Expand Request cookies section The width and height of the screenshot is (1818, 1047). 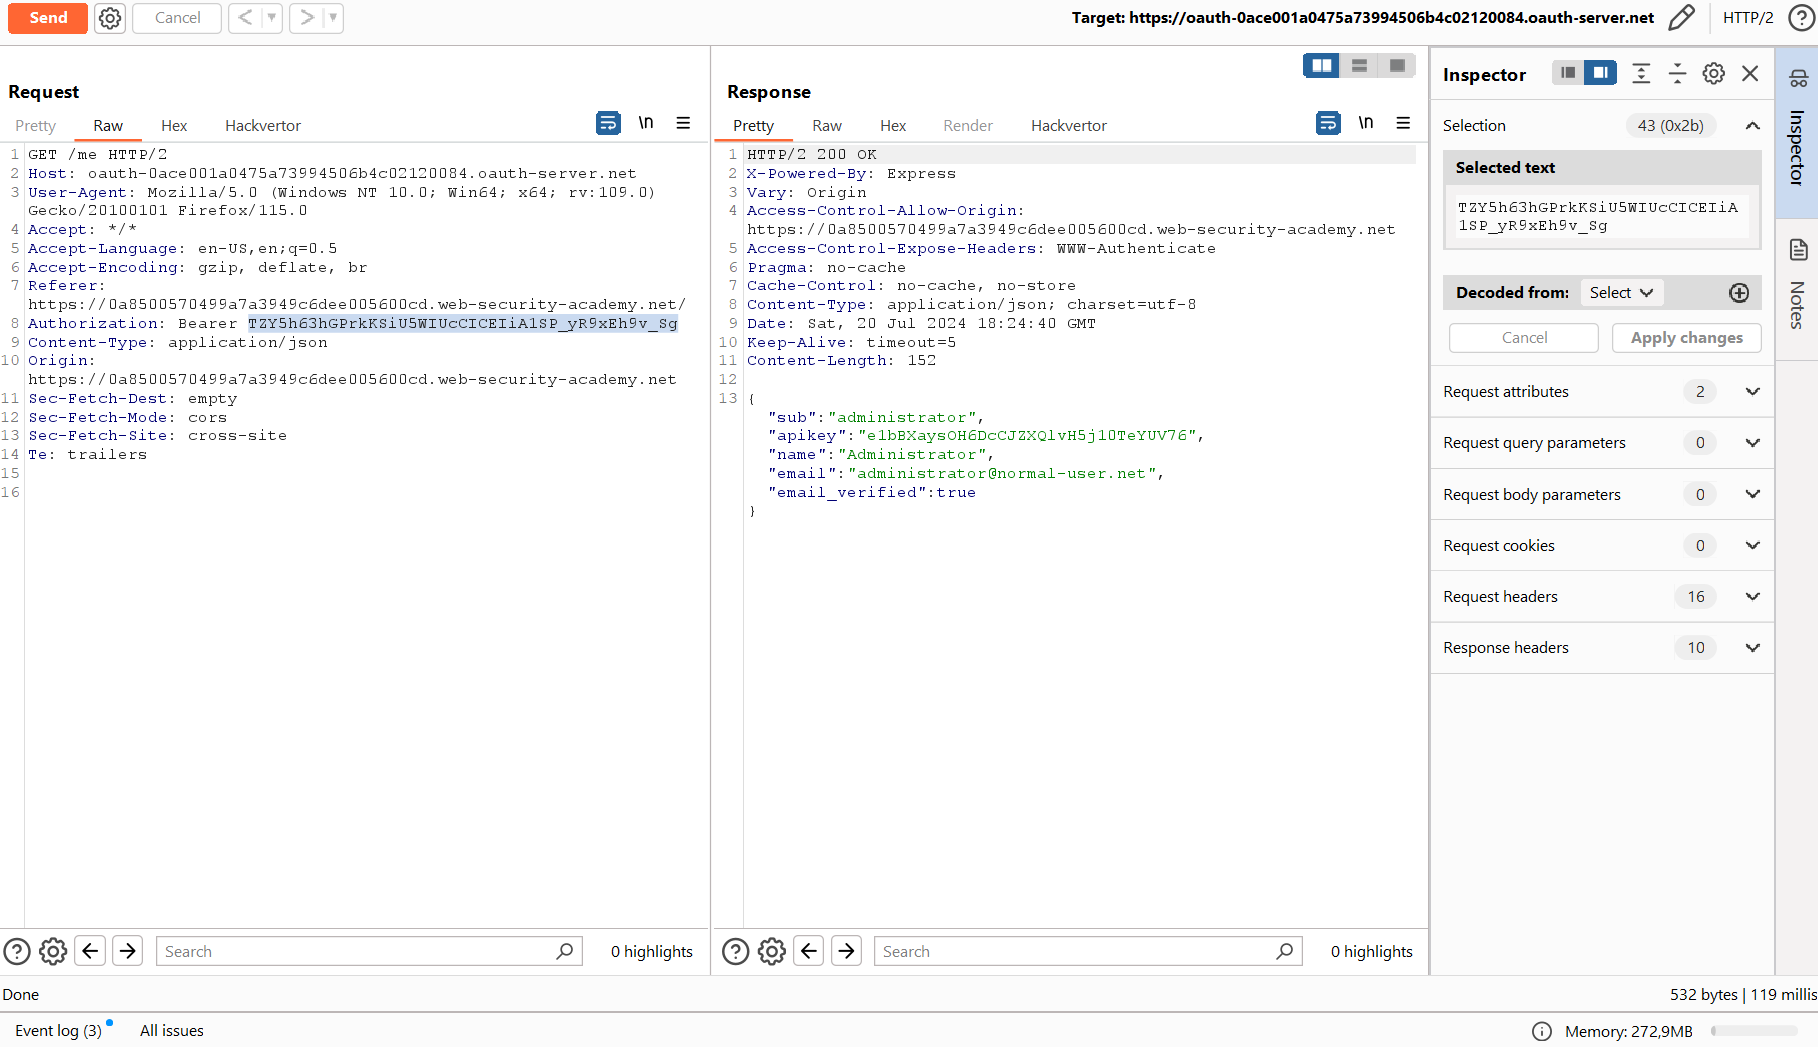coord(1752,546)
